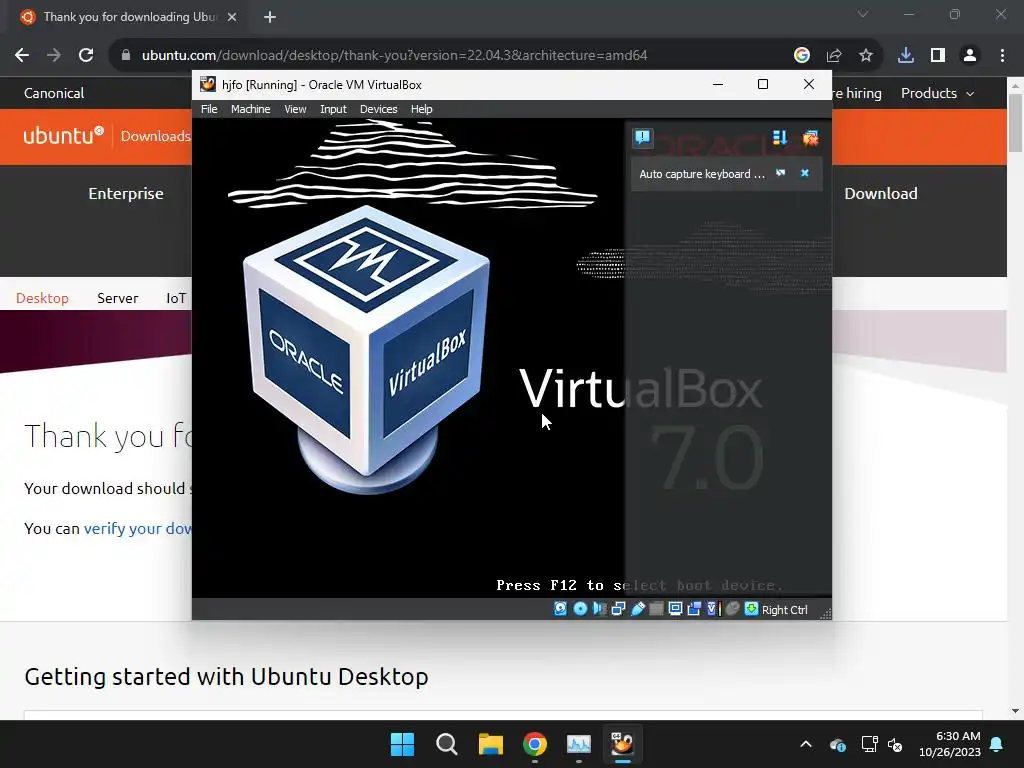Open the Devices menu in VirtualBox

click(378, 109)
